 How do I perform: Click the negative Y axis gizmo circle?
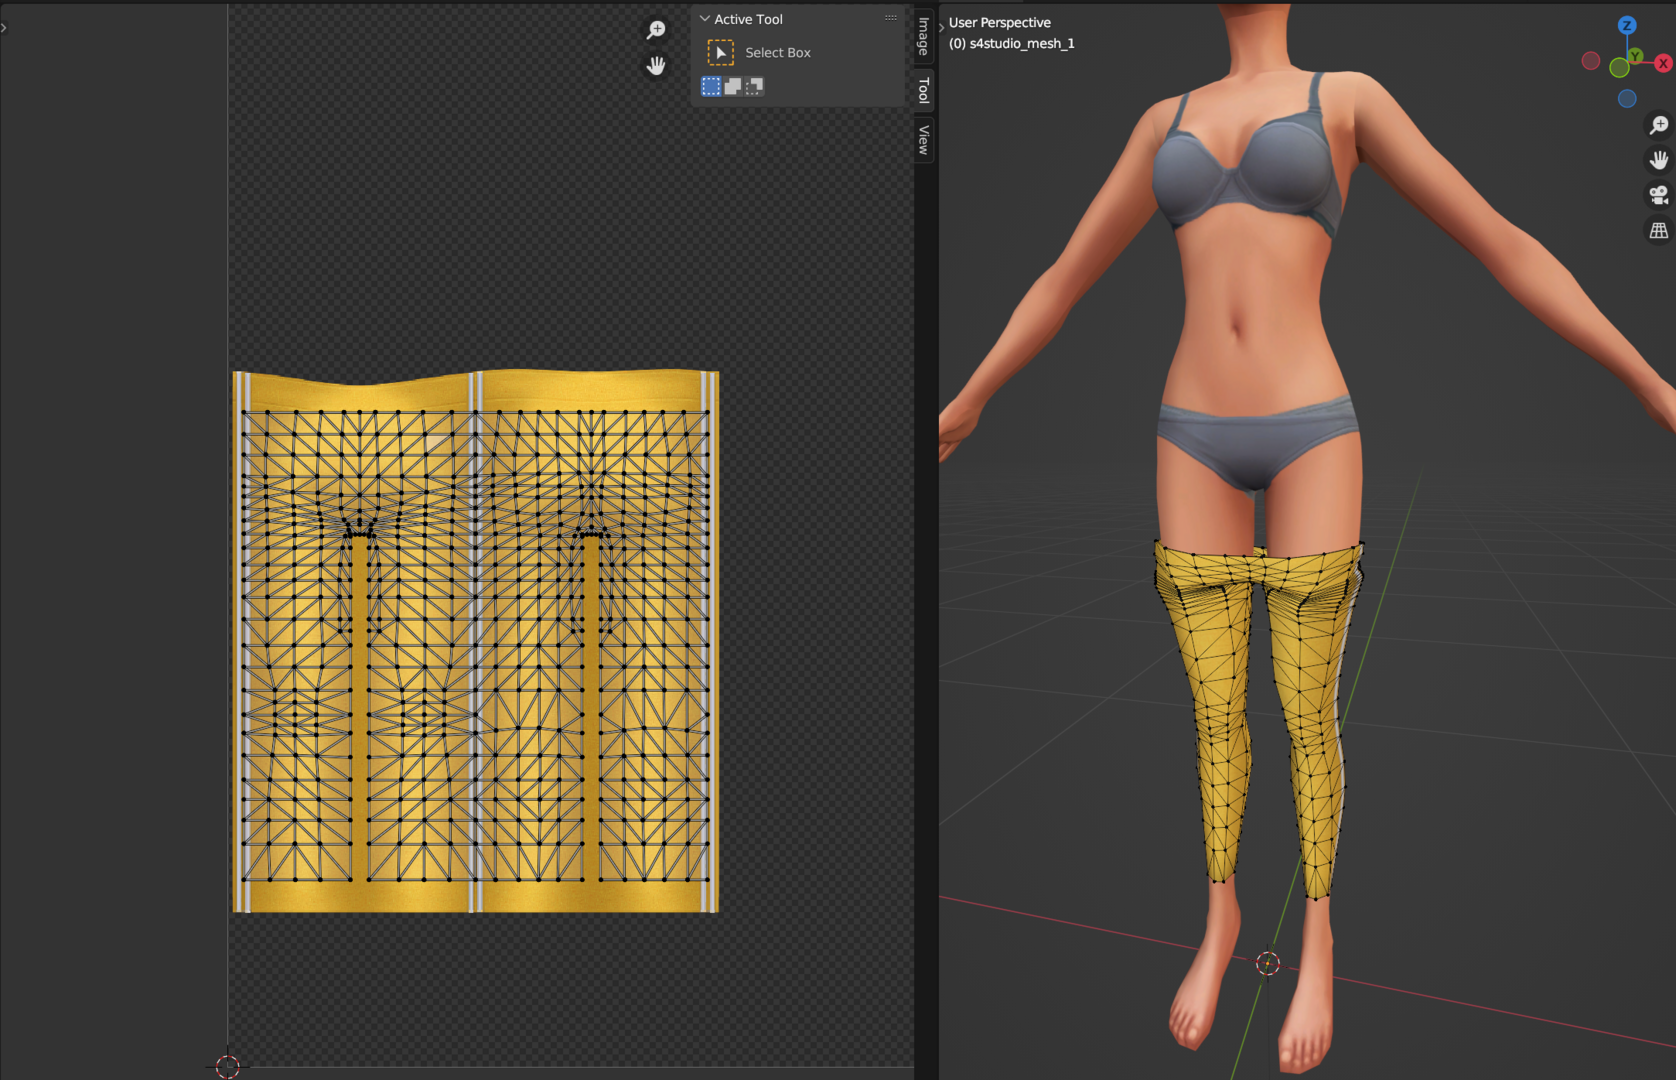click(1619, 68)
